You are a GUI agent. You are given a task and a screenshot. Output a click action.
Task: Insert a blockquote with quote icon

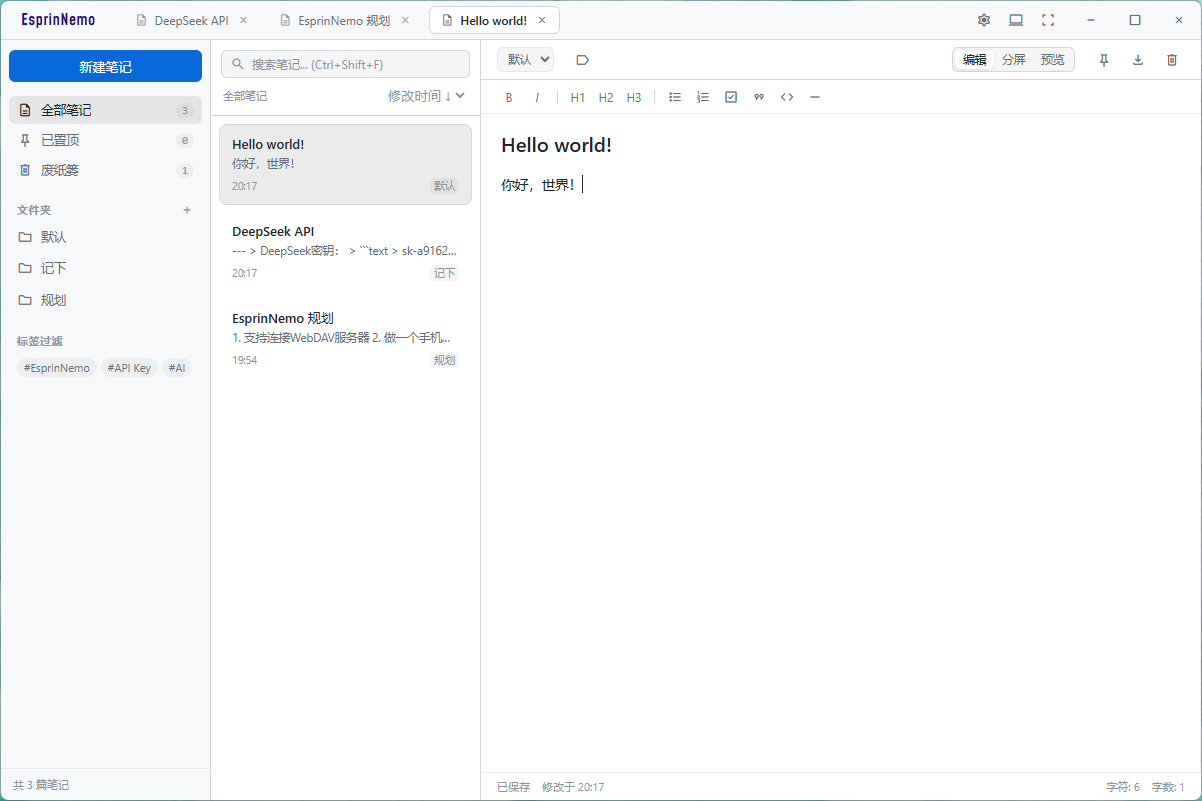759,97
